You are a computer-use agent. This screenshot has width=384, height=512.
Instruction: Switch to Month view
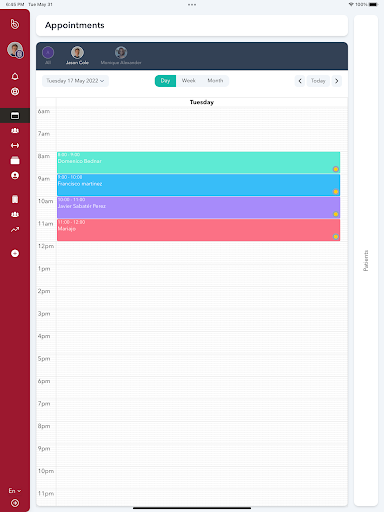[215, 81]
